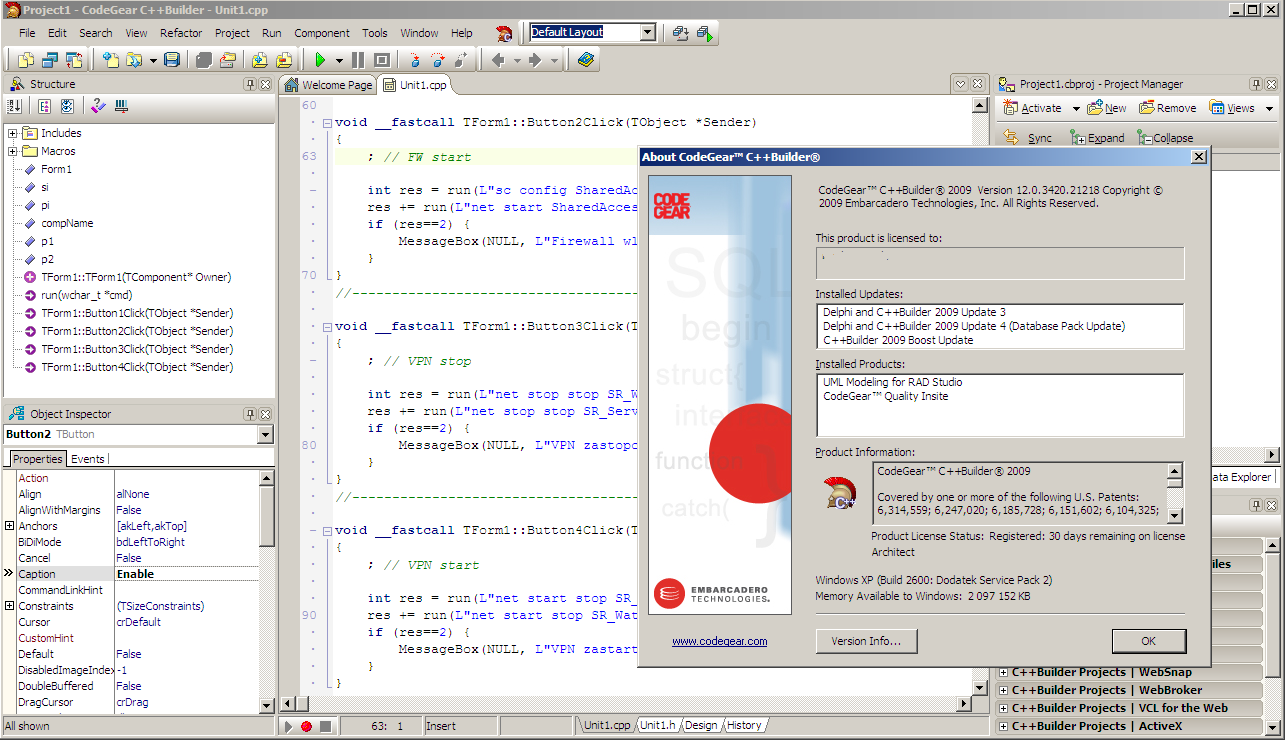Click the Back navigation arrow icon
Viewport: 1285px width, 740px height.
(x=499, y=60)
